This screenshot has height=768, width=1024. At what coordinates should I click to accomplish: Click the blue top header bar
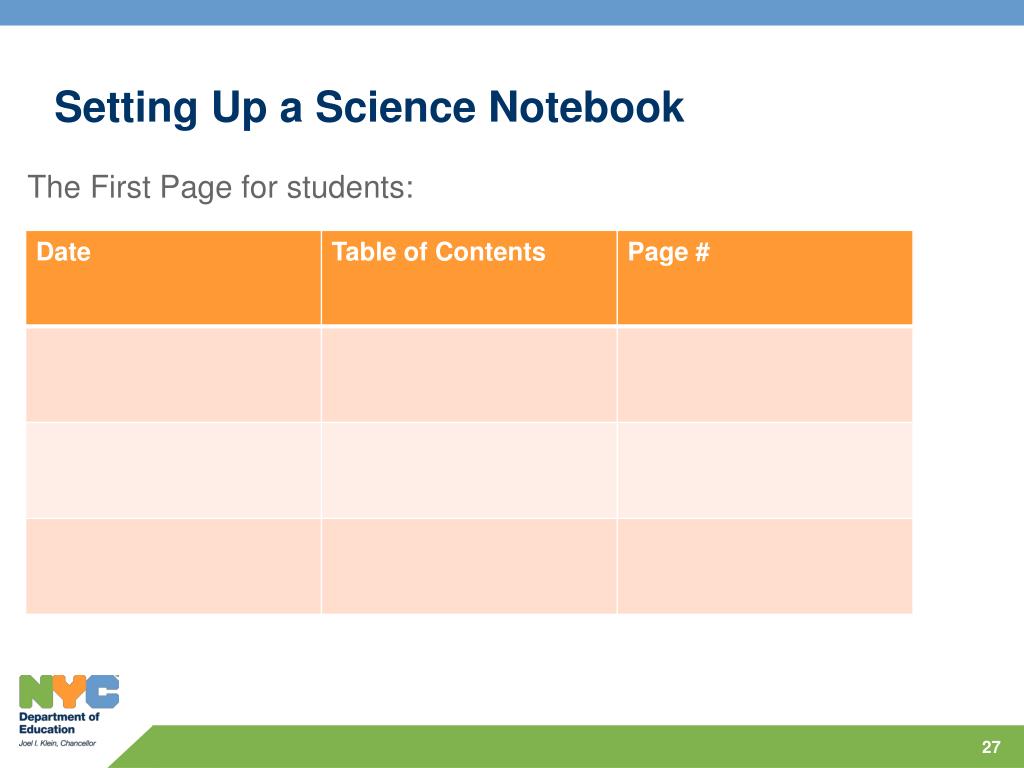coord(512,12)
